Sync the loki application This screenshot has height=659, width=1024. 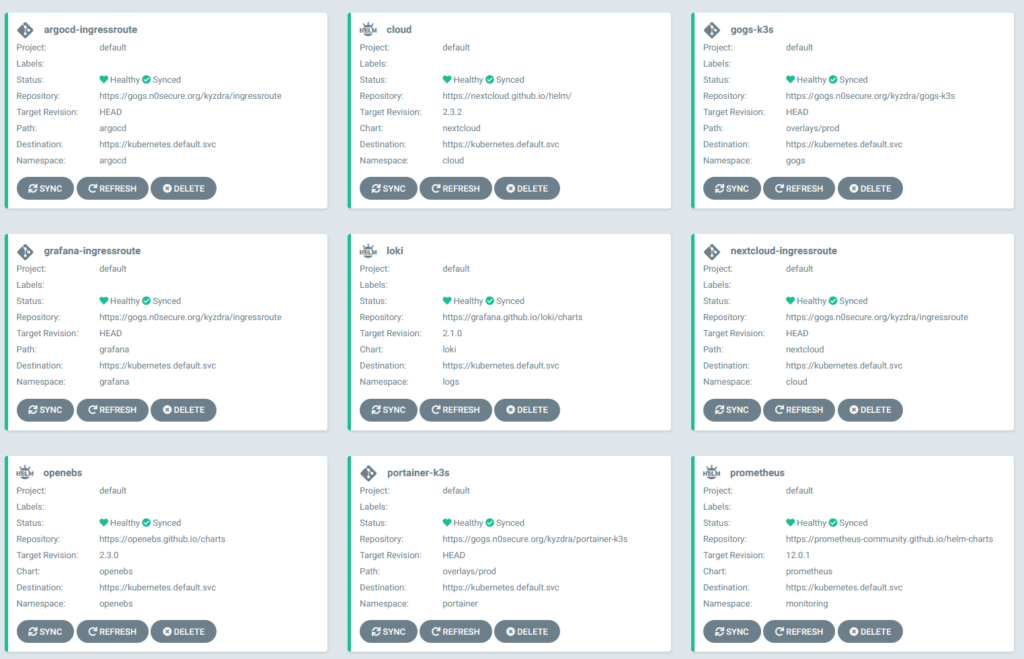click(389, 410)
